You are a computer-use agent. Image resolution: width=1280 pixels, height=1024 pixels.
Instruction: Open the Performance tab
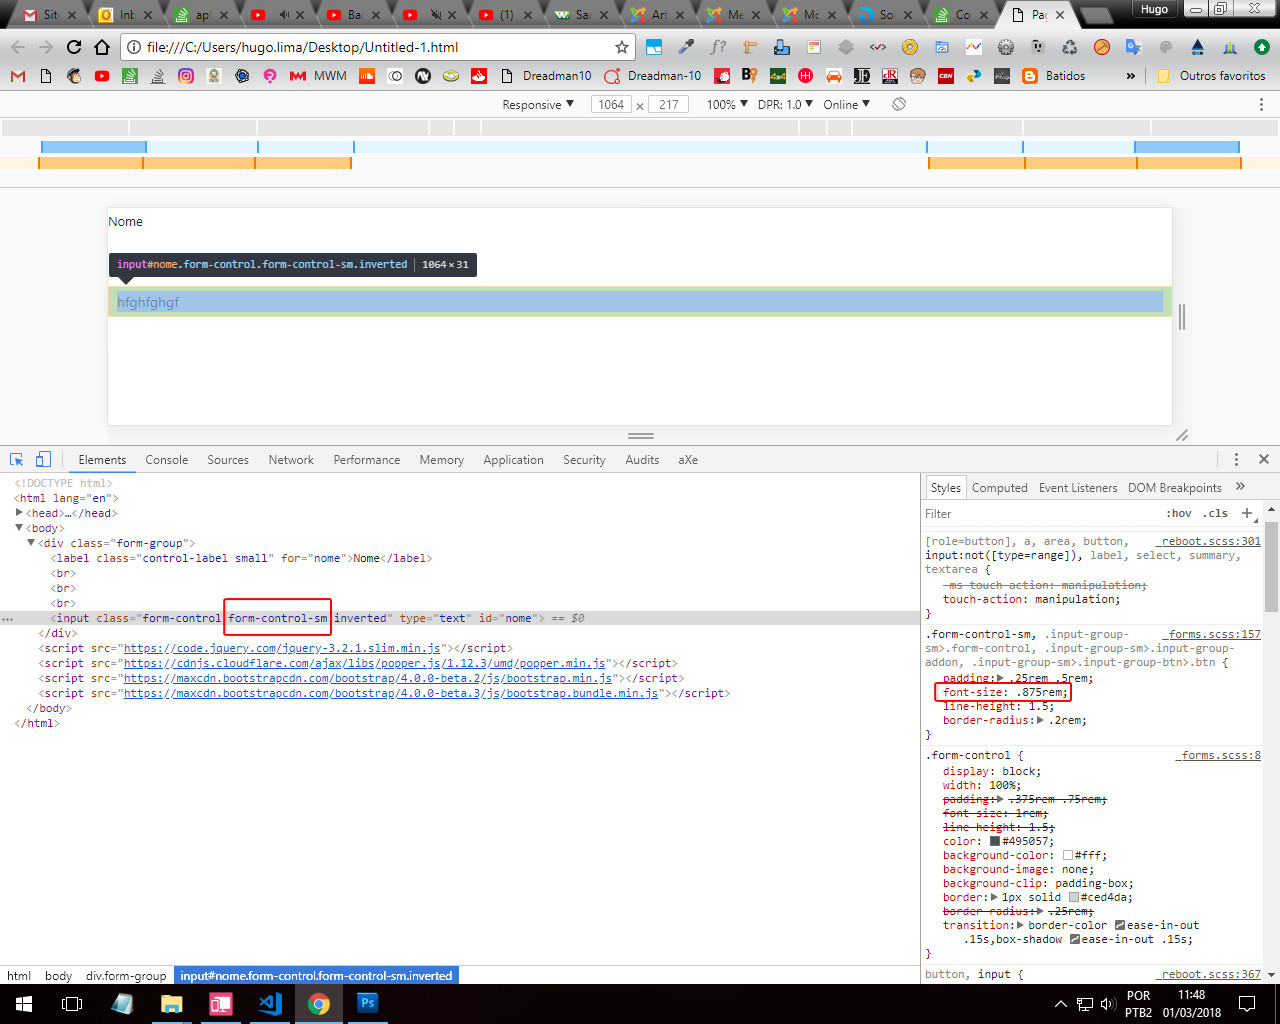(x=366, y=460)
